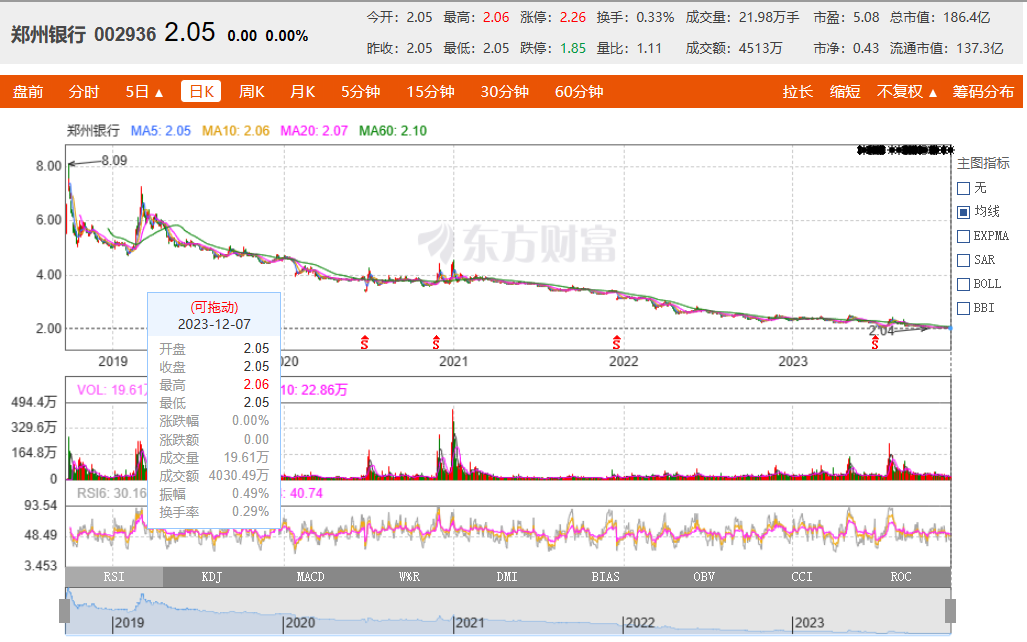The width and height of the screenshot is (1027, 642).
Task: Click 缩短 to shorten the chart
Action: click(845, 92)
